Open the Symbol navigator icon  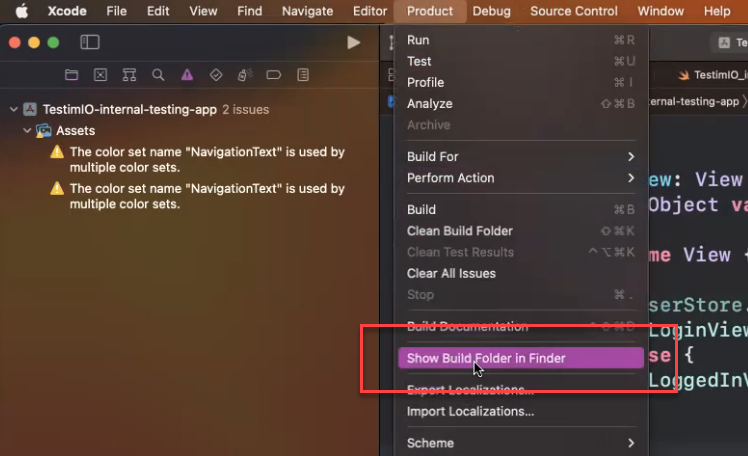(x=129, y=75)
